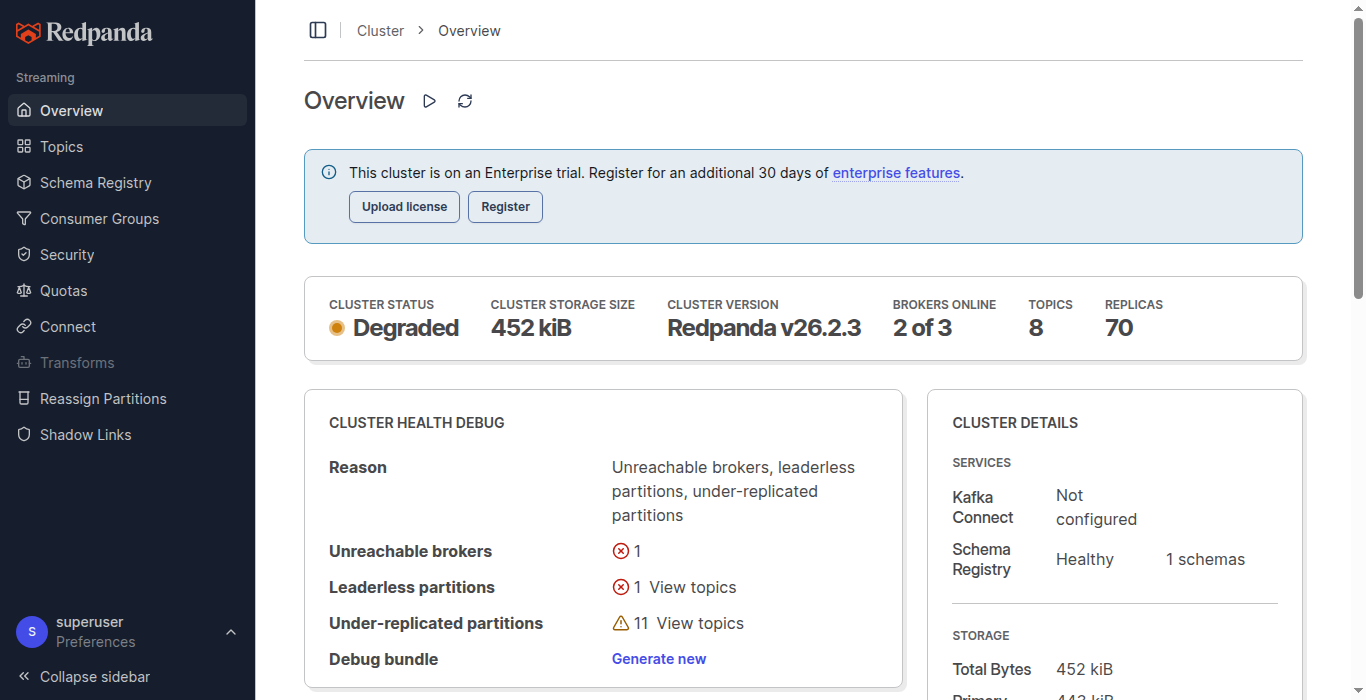This screenshot has width=1366, height=700.
Task: Click the Preferences text under superuser
Action: point(95,642)
